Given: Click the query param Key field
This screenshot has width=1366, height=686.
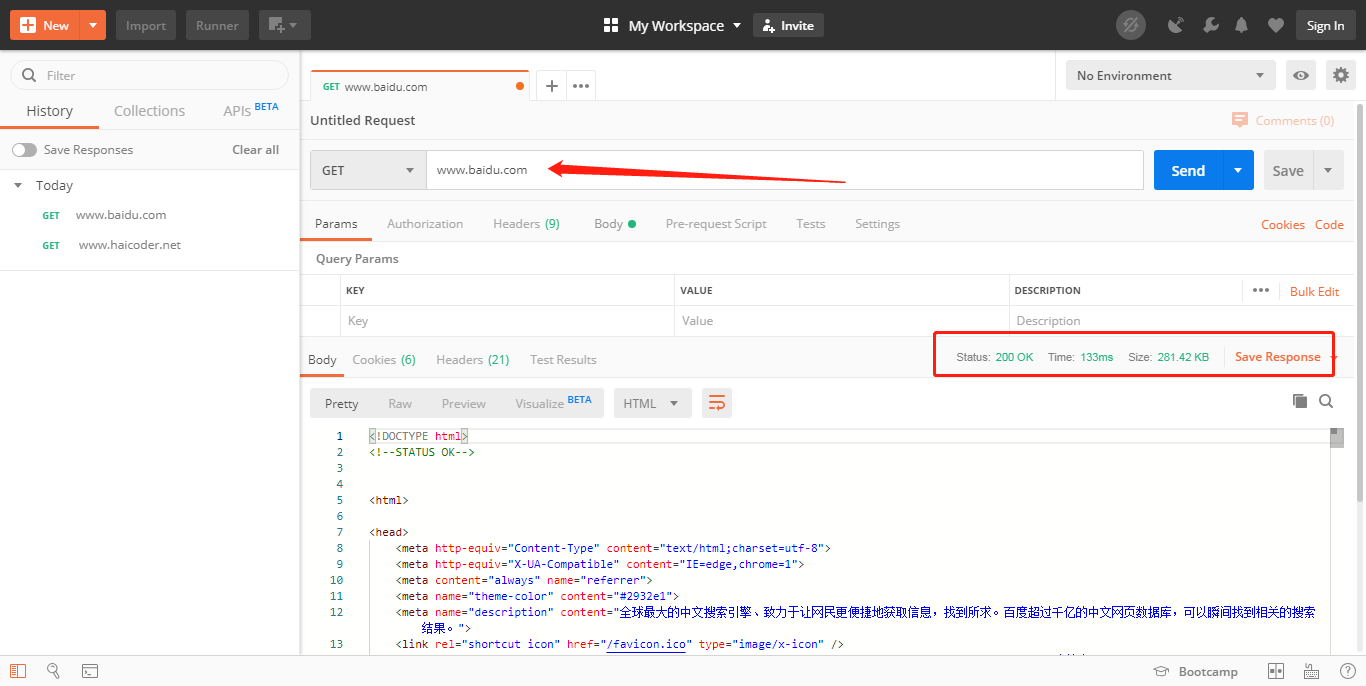Looking at the screenshot, I should tap(507, 321).
